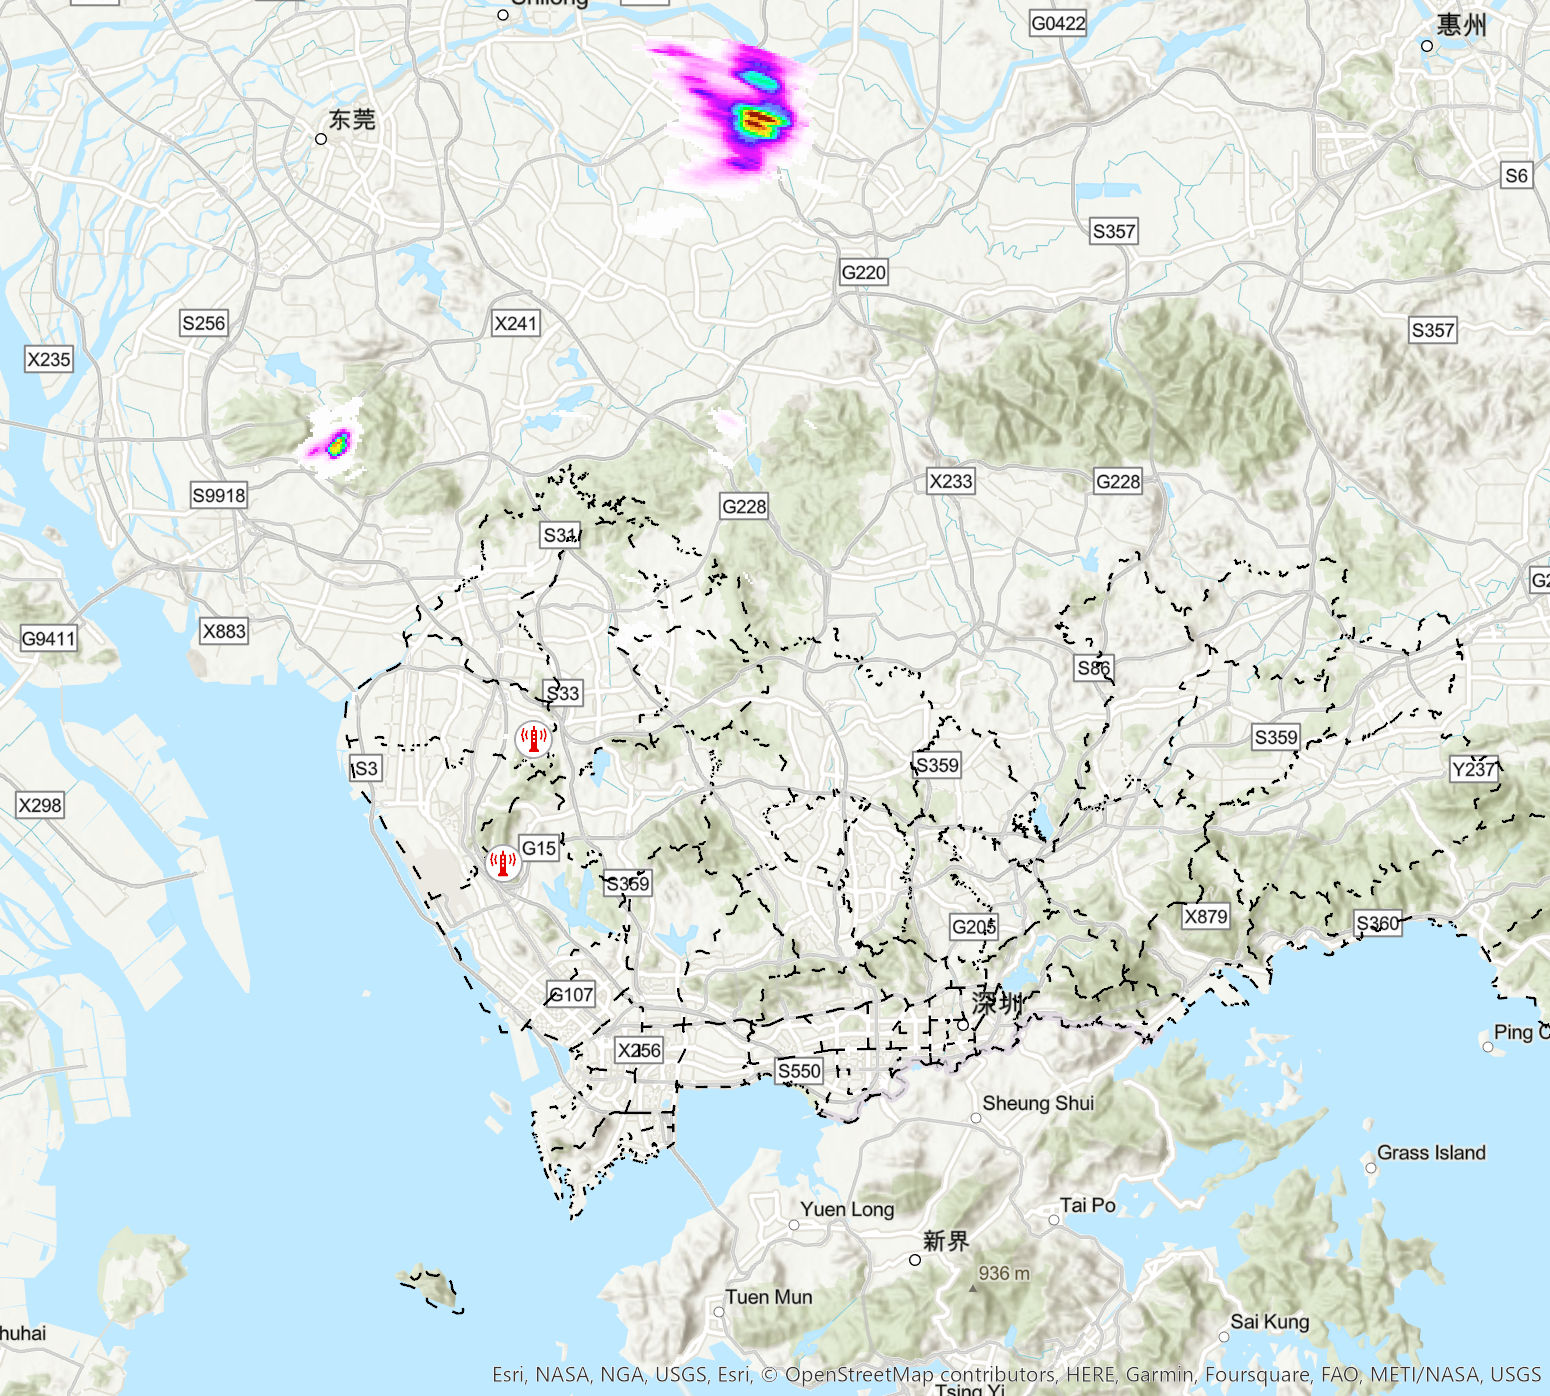Click the G228 route shield near the center
Image resolution: width=1550 pixels, height=1396 pixels.
pyautogui.click(x=744, y=507)
